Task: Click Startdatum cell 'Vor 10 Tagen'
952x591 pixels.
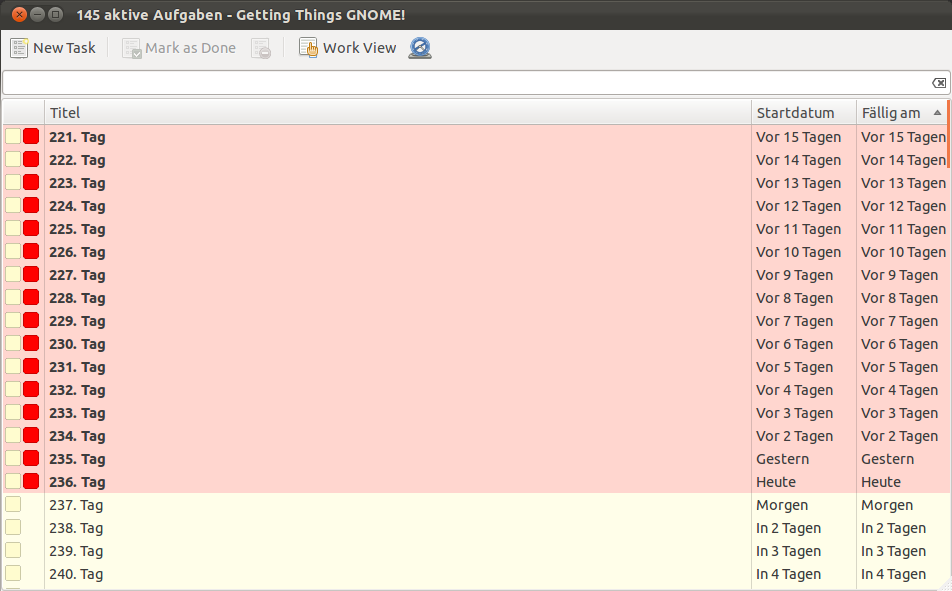Action: coord(798,252)
